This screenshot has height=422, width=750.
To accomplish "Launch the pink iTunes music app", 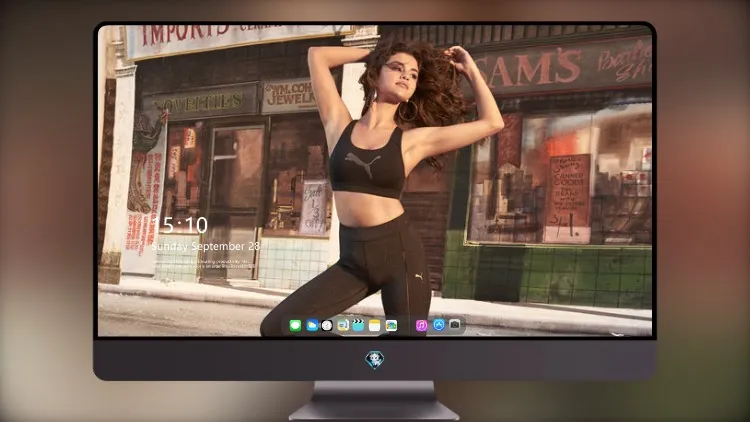I will [x=421, y=326].
